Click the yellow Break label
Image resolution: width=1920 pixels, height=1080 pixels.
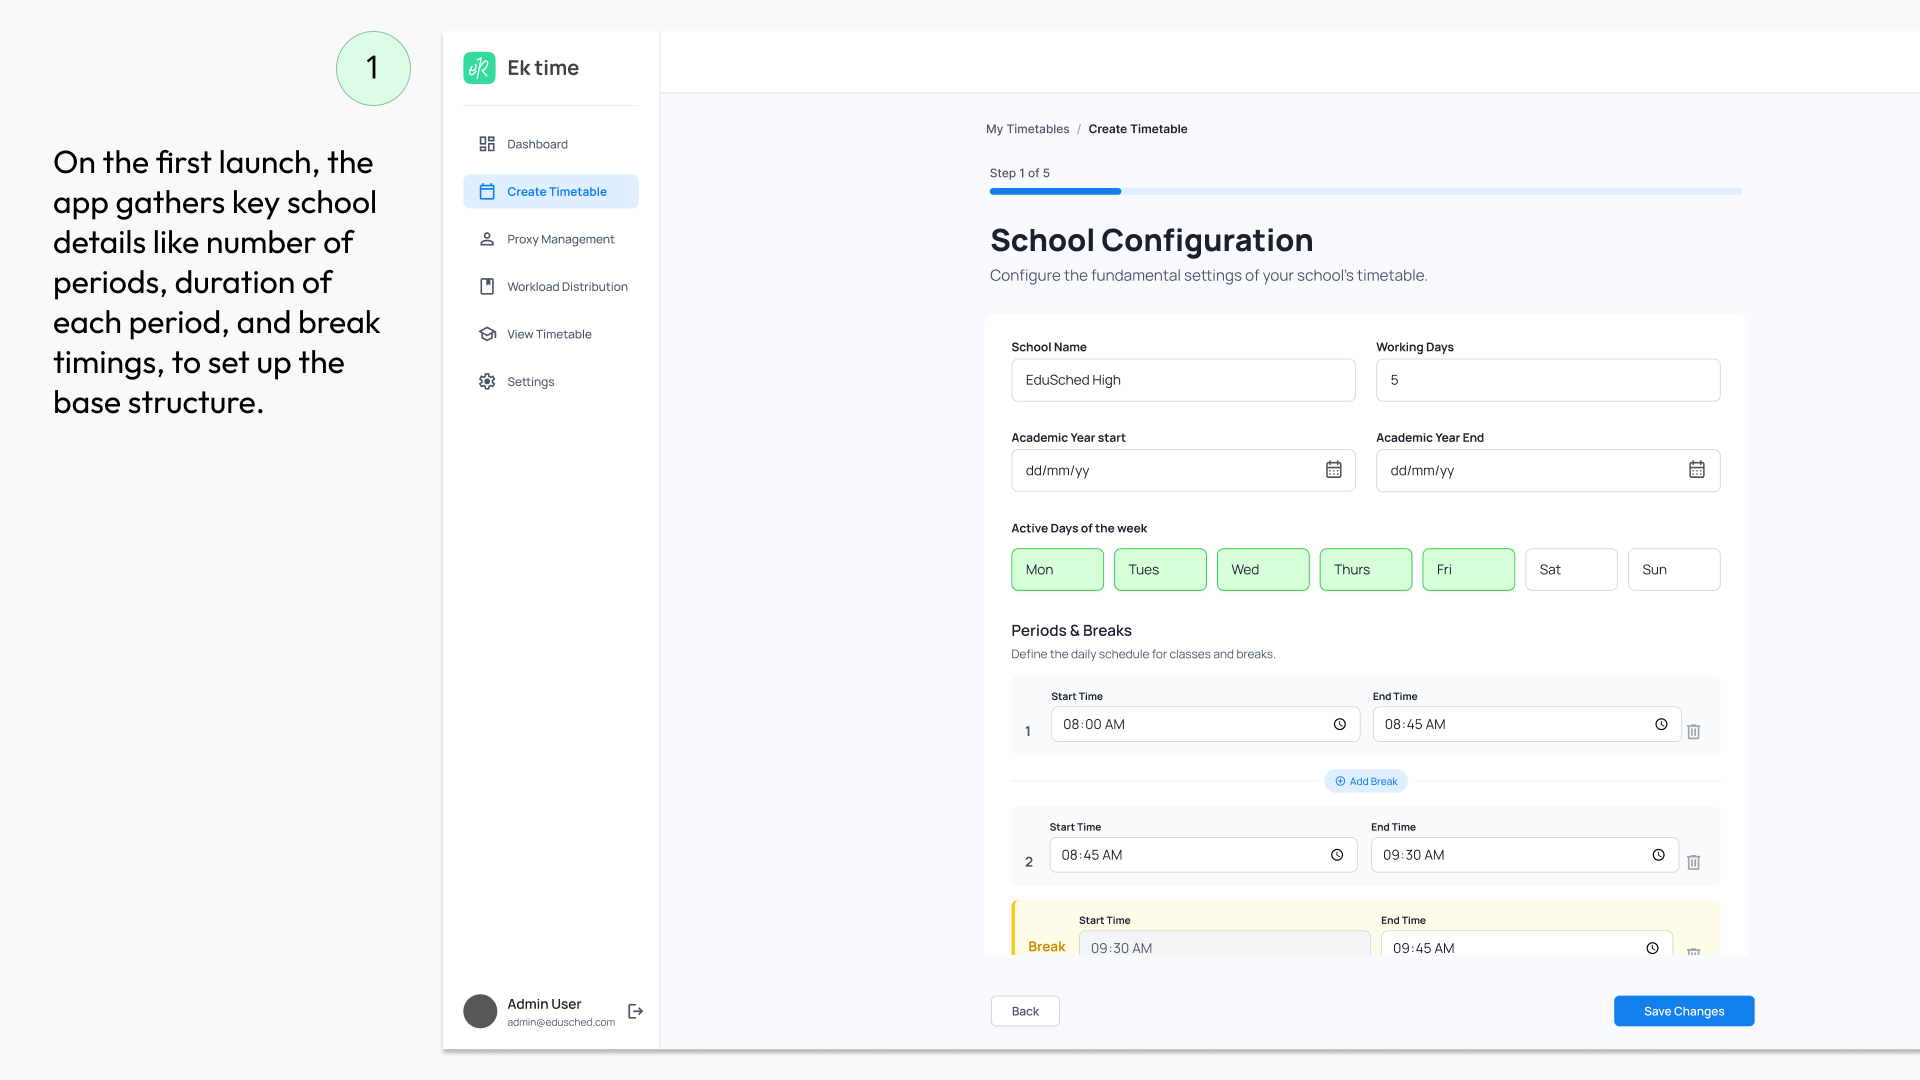click(x=1047, y=947)
